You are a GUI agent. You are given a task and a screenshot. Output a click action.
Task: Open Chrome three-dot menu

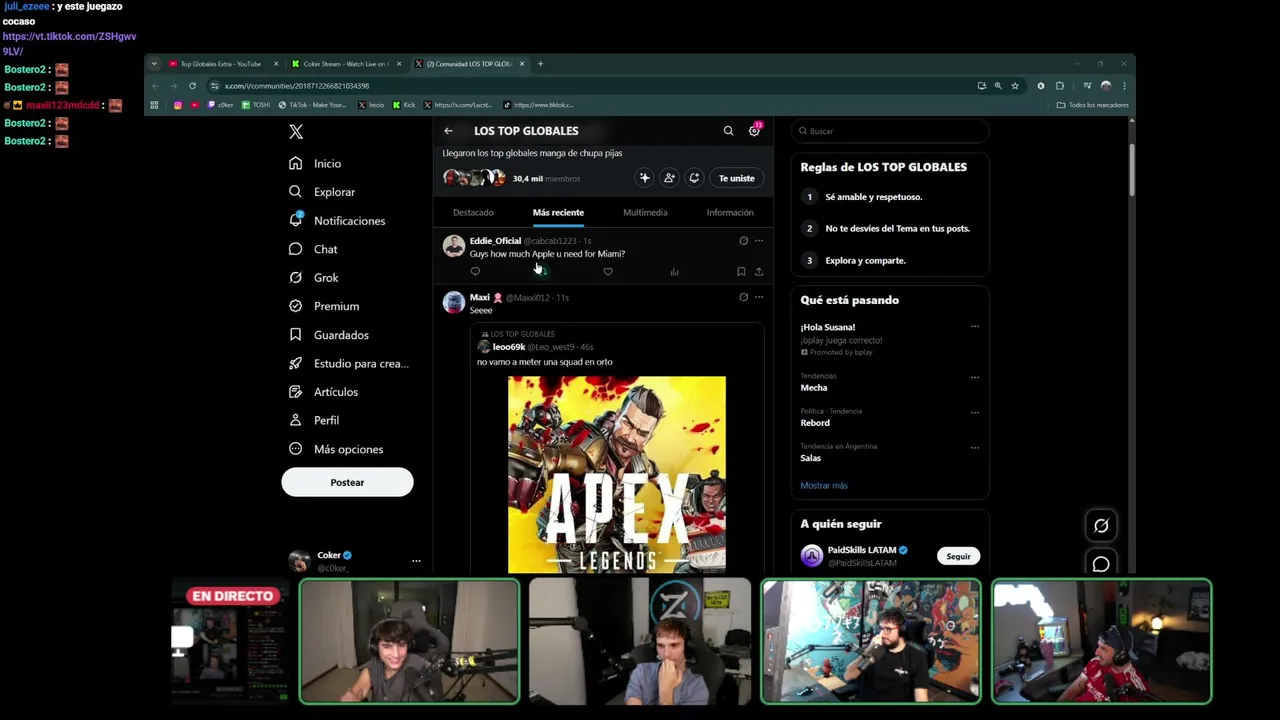point(1124,86)
